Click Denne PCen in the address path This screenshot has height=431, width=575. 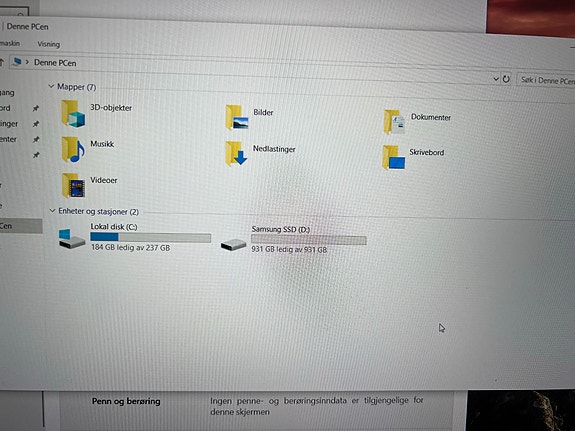[55, 63]
